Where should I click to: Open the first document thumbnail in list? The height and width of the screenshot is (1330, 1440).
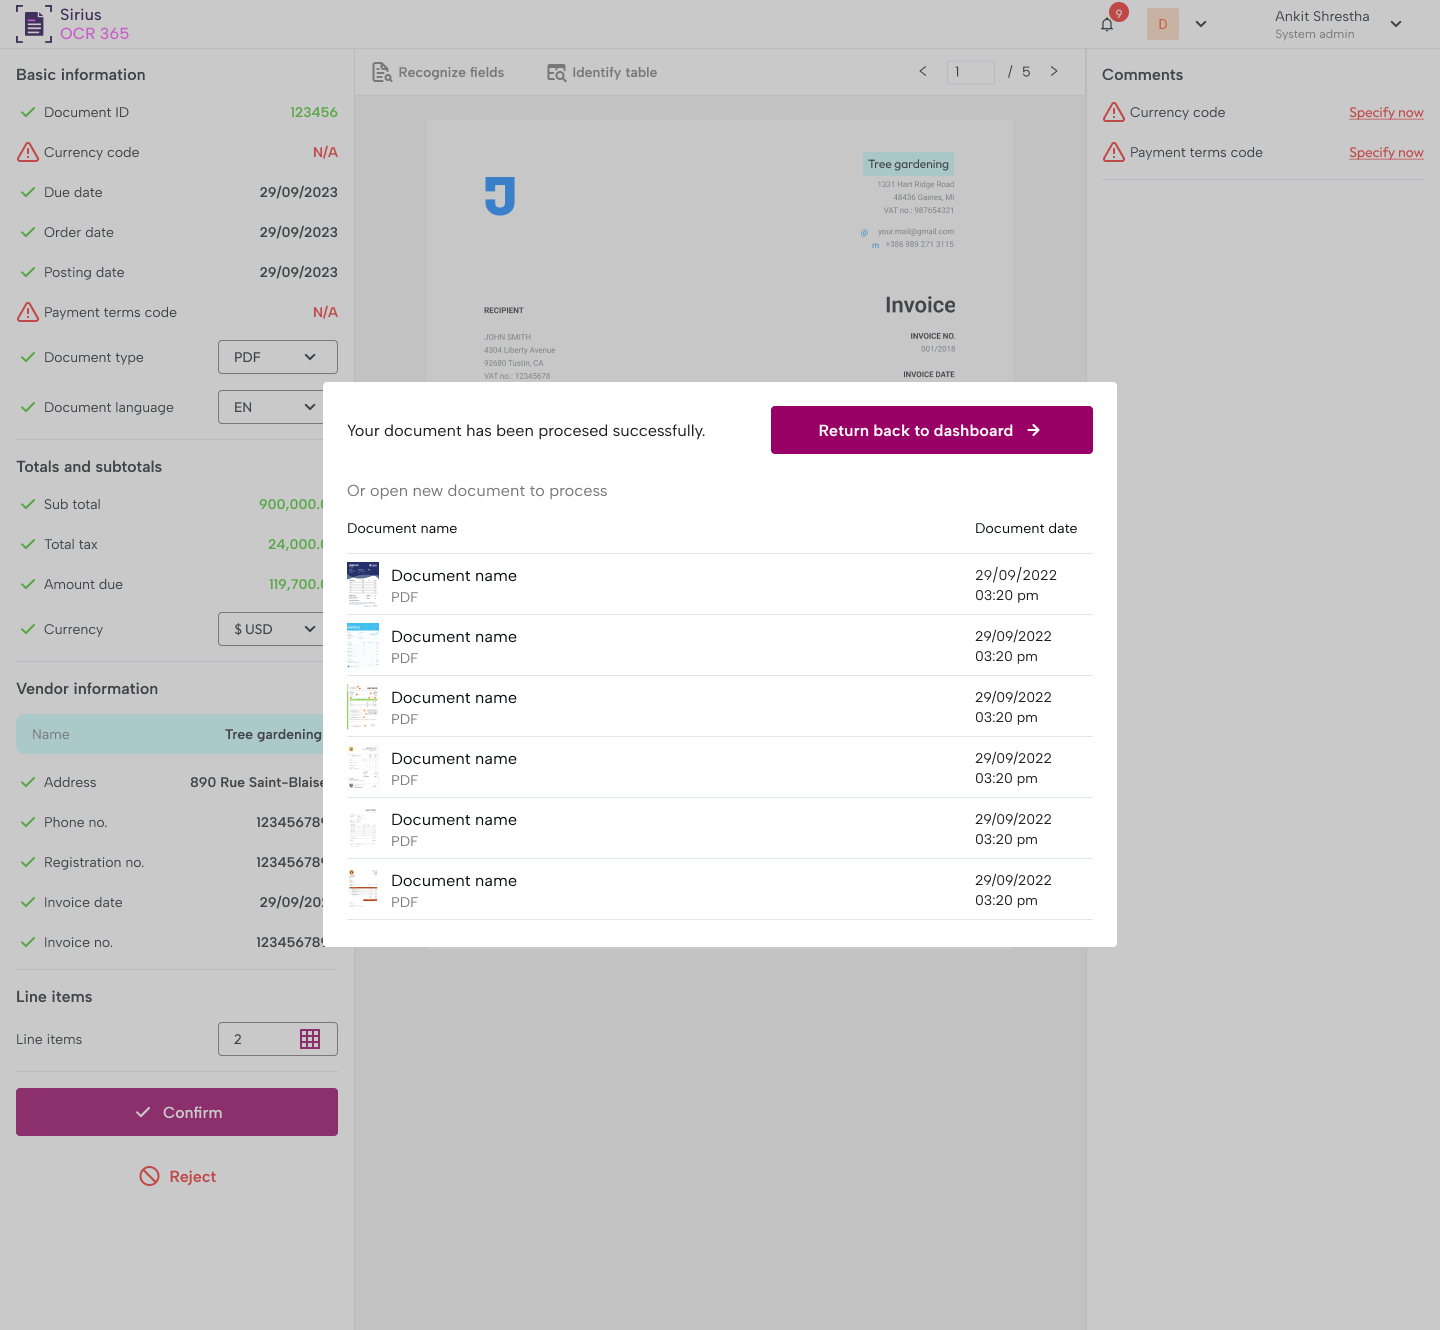click(x=362, y=585)
